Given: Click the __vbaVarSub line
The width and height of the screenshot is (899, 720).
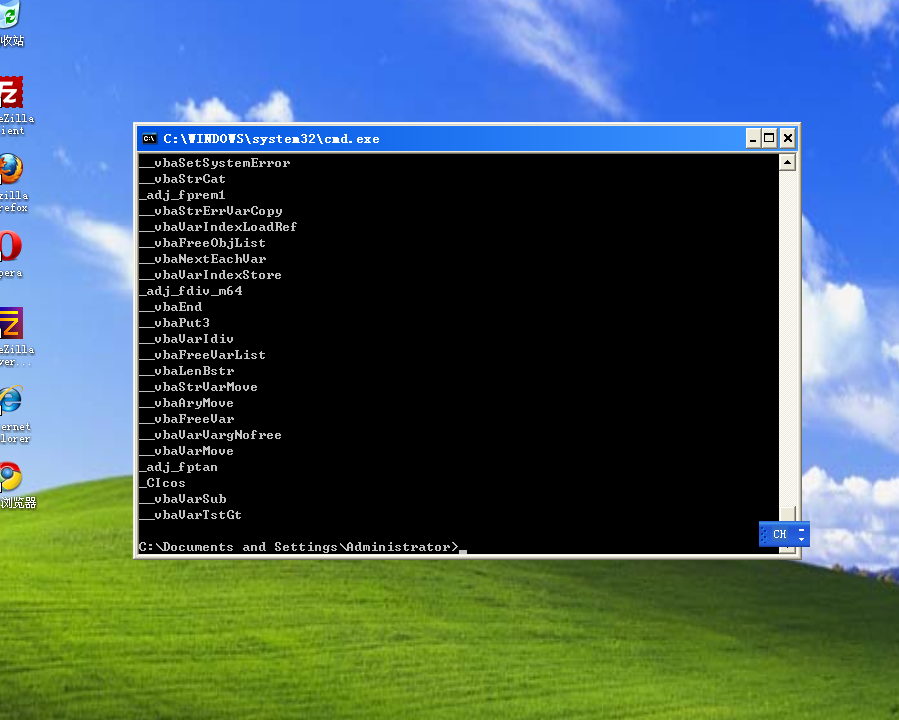Looking at the screenshot, I should click(183, 500).
